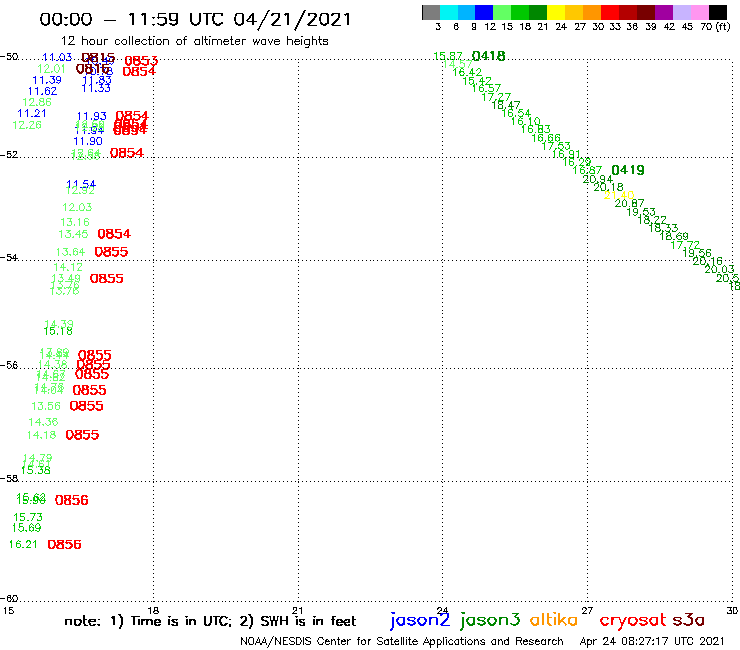This screenshot has height=650, width=740.
Task: Click the 15.87 value at the track's start
Action: [447, 56]
